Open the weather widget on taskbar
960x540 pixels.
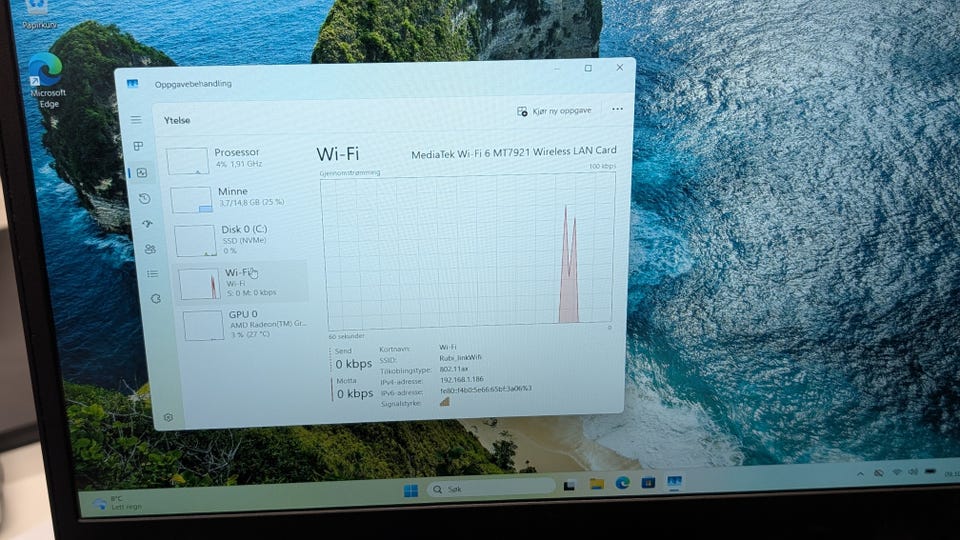(116, 503)
